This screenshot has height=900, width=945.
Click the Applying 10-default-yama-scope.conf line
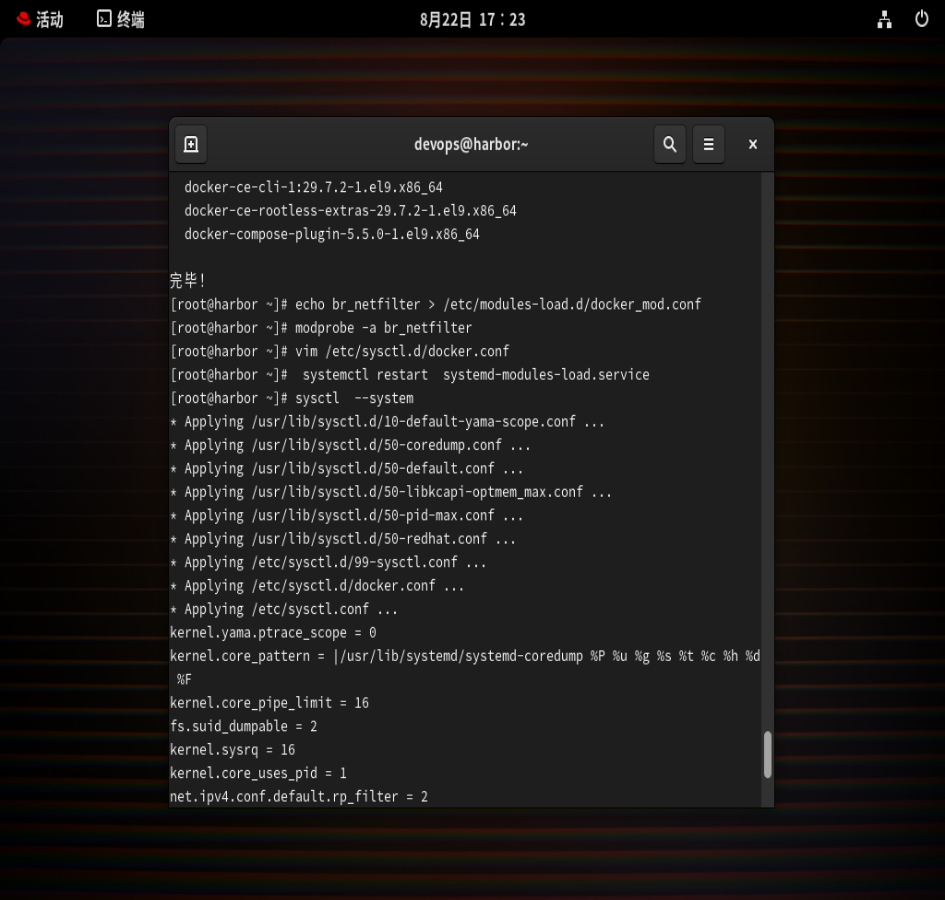point(387,422)
